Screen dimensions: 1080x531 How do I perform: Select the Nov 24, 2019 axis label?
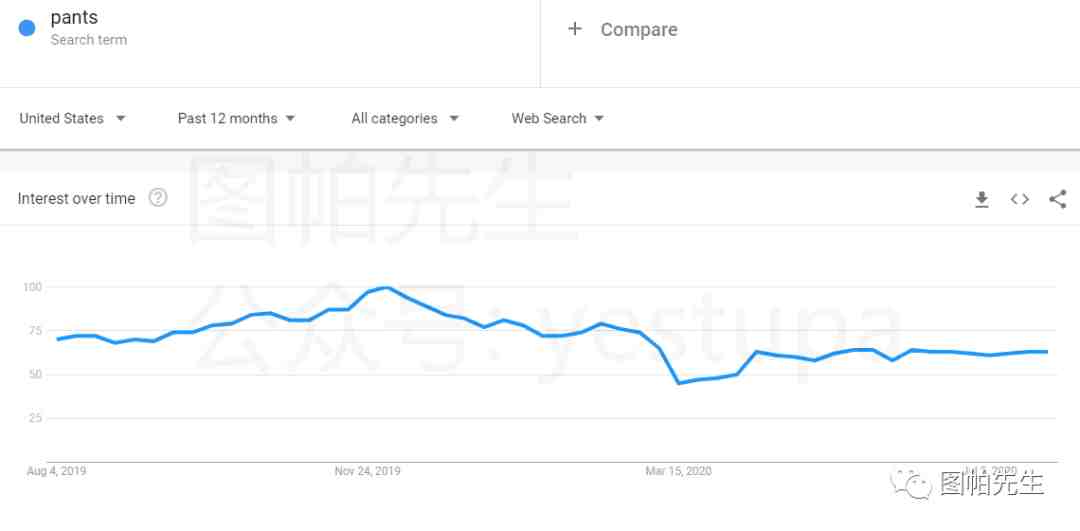point(367,471)
